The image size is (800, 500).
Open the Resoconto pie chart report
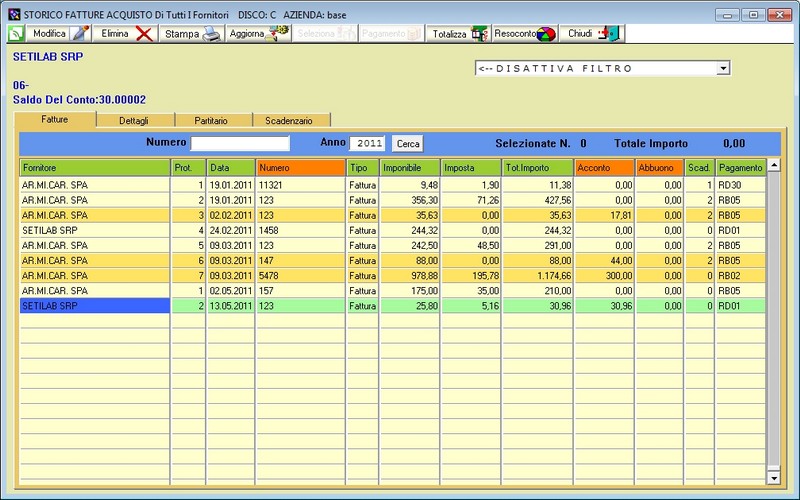pos(525,34)
